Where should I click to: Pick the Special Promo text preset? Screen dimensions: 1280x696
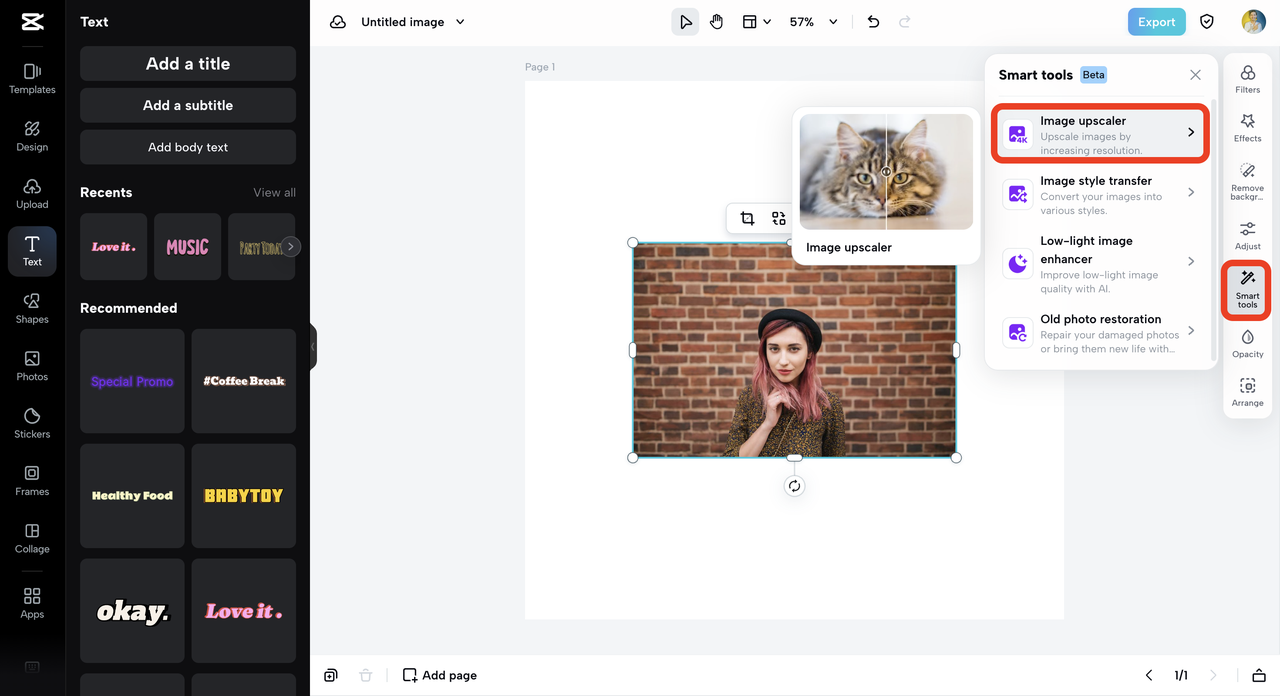point(132,381)
